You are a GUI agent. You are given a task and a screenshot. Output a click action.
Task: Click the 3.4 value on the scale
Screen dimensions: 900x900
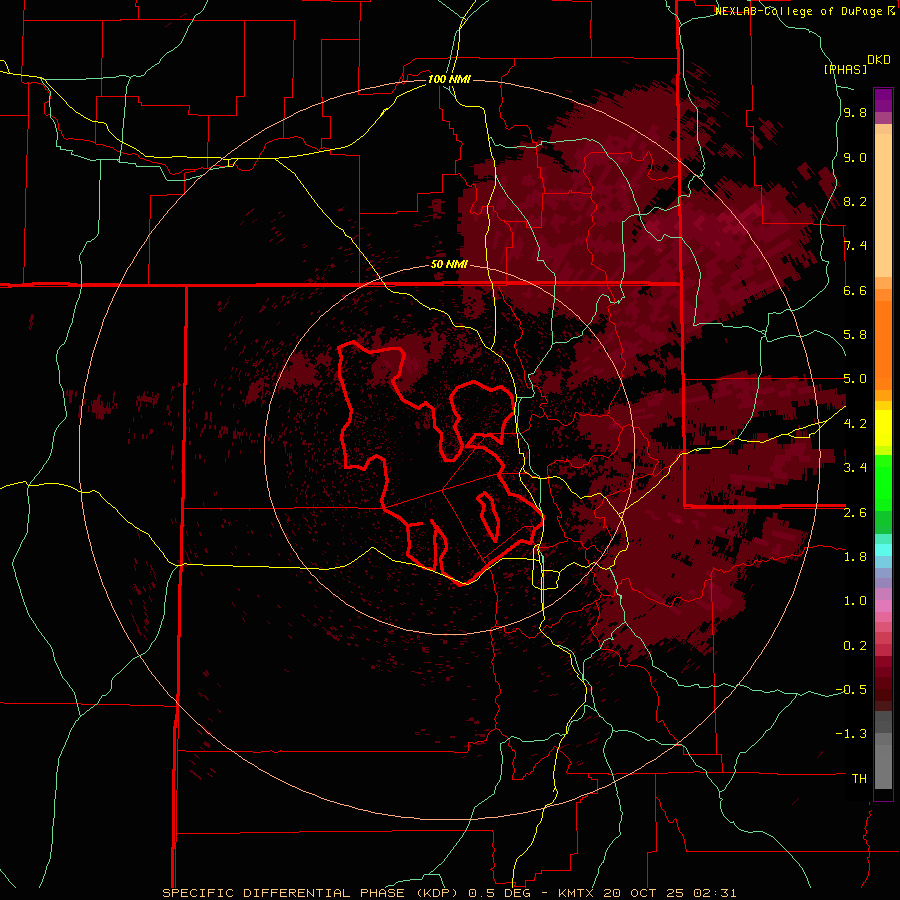855,468
